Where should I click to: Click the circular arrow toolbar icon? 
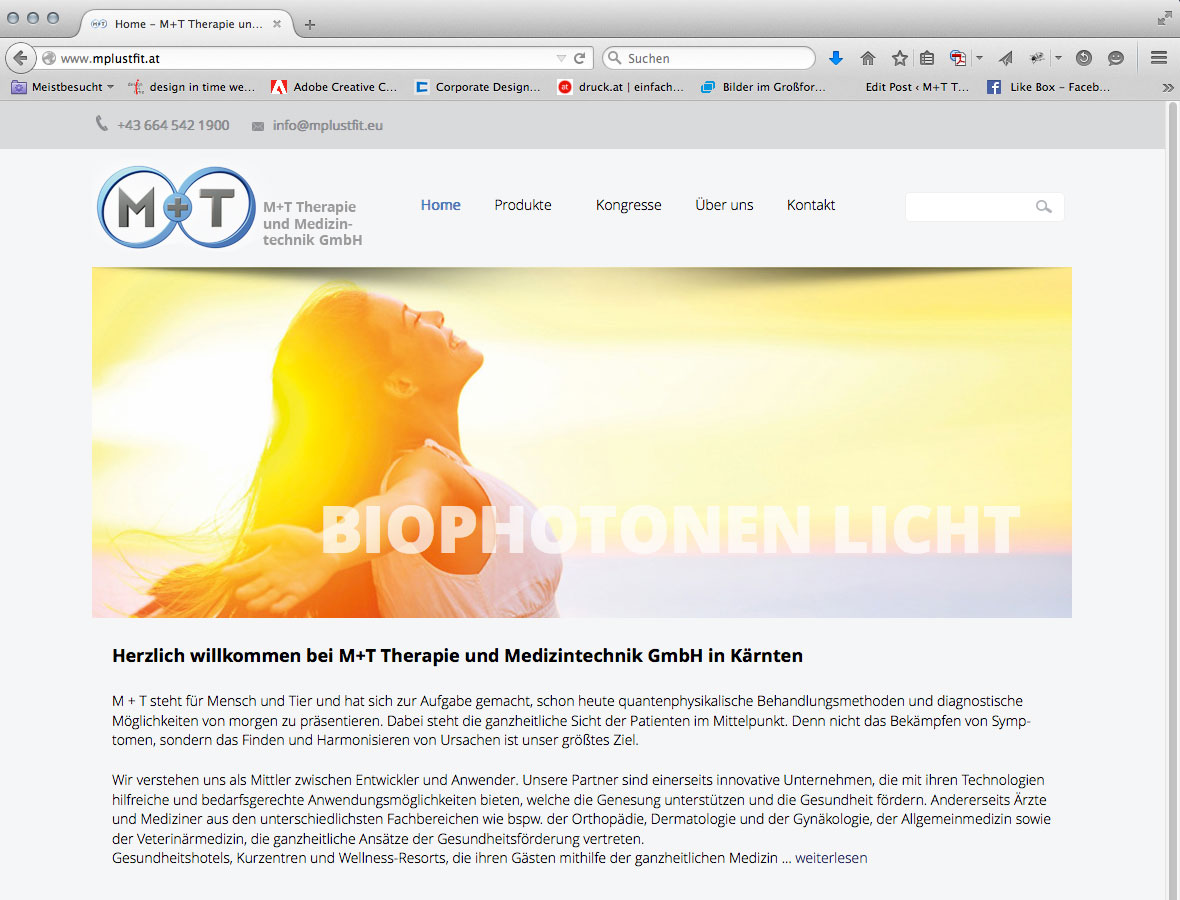coord(1084,58)
